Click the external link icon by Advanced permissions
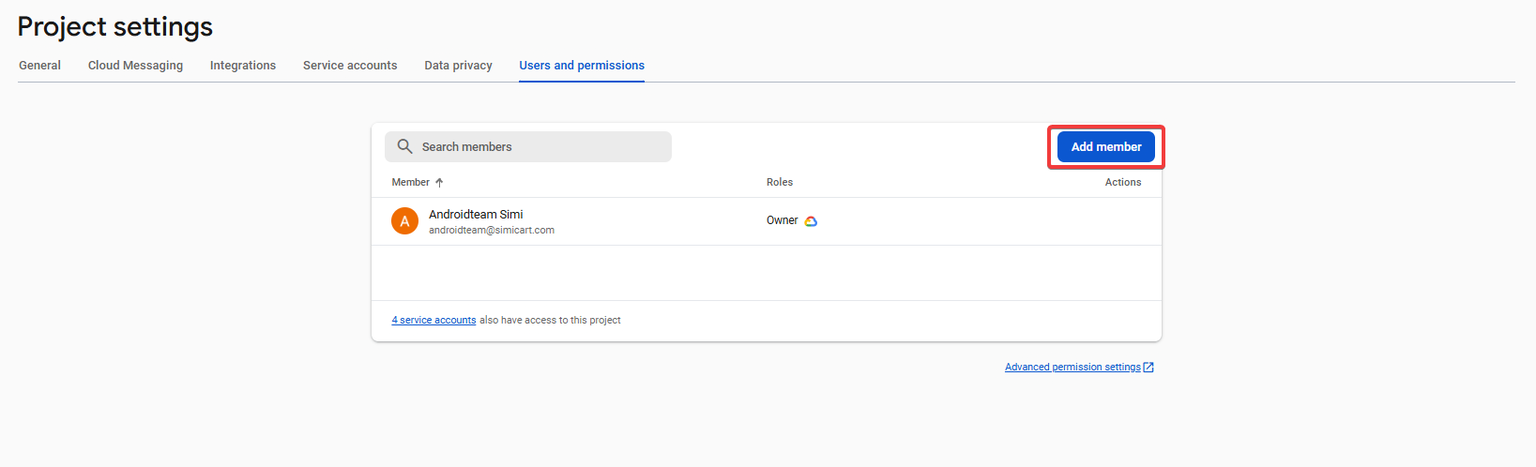 pos(1149,367)
